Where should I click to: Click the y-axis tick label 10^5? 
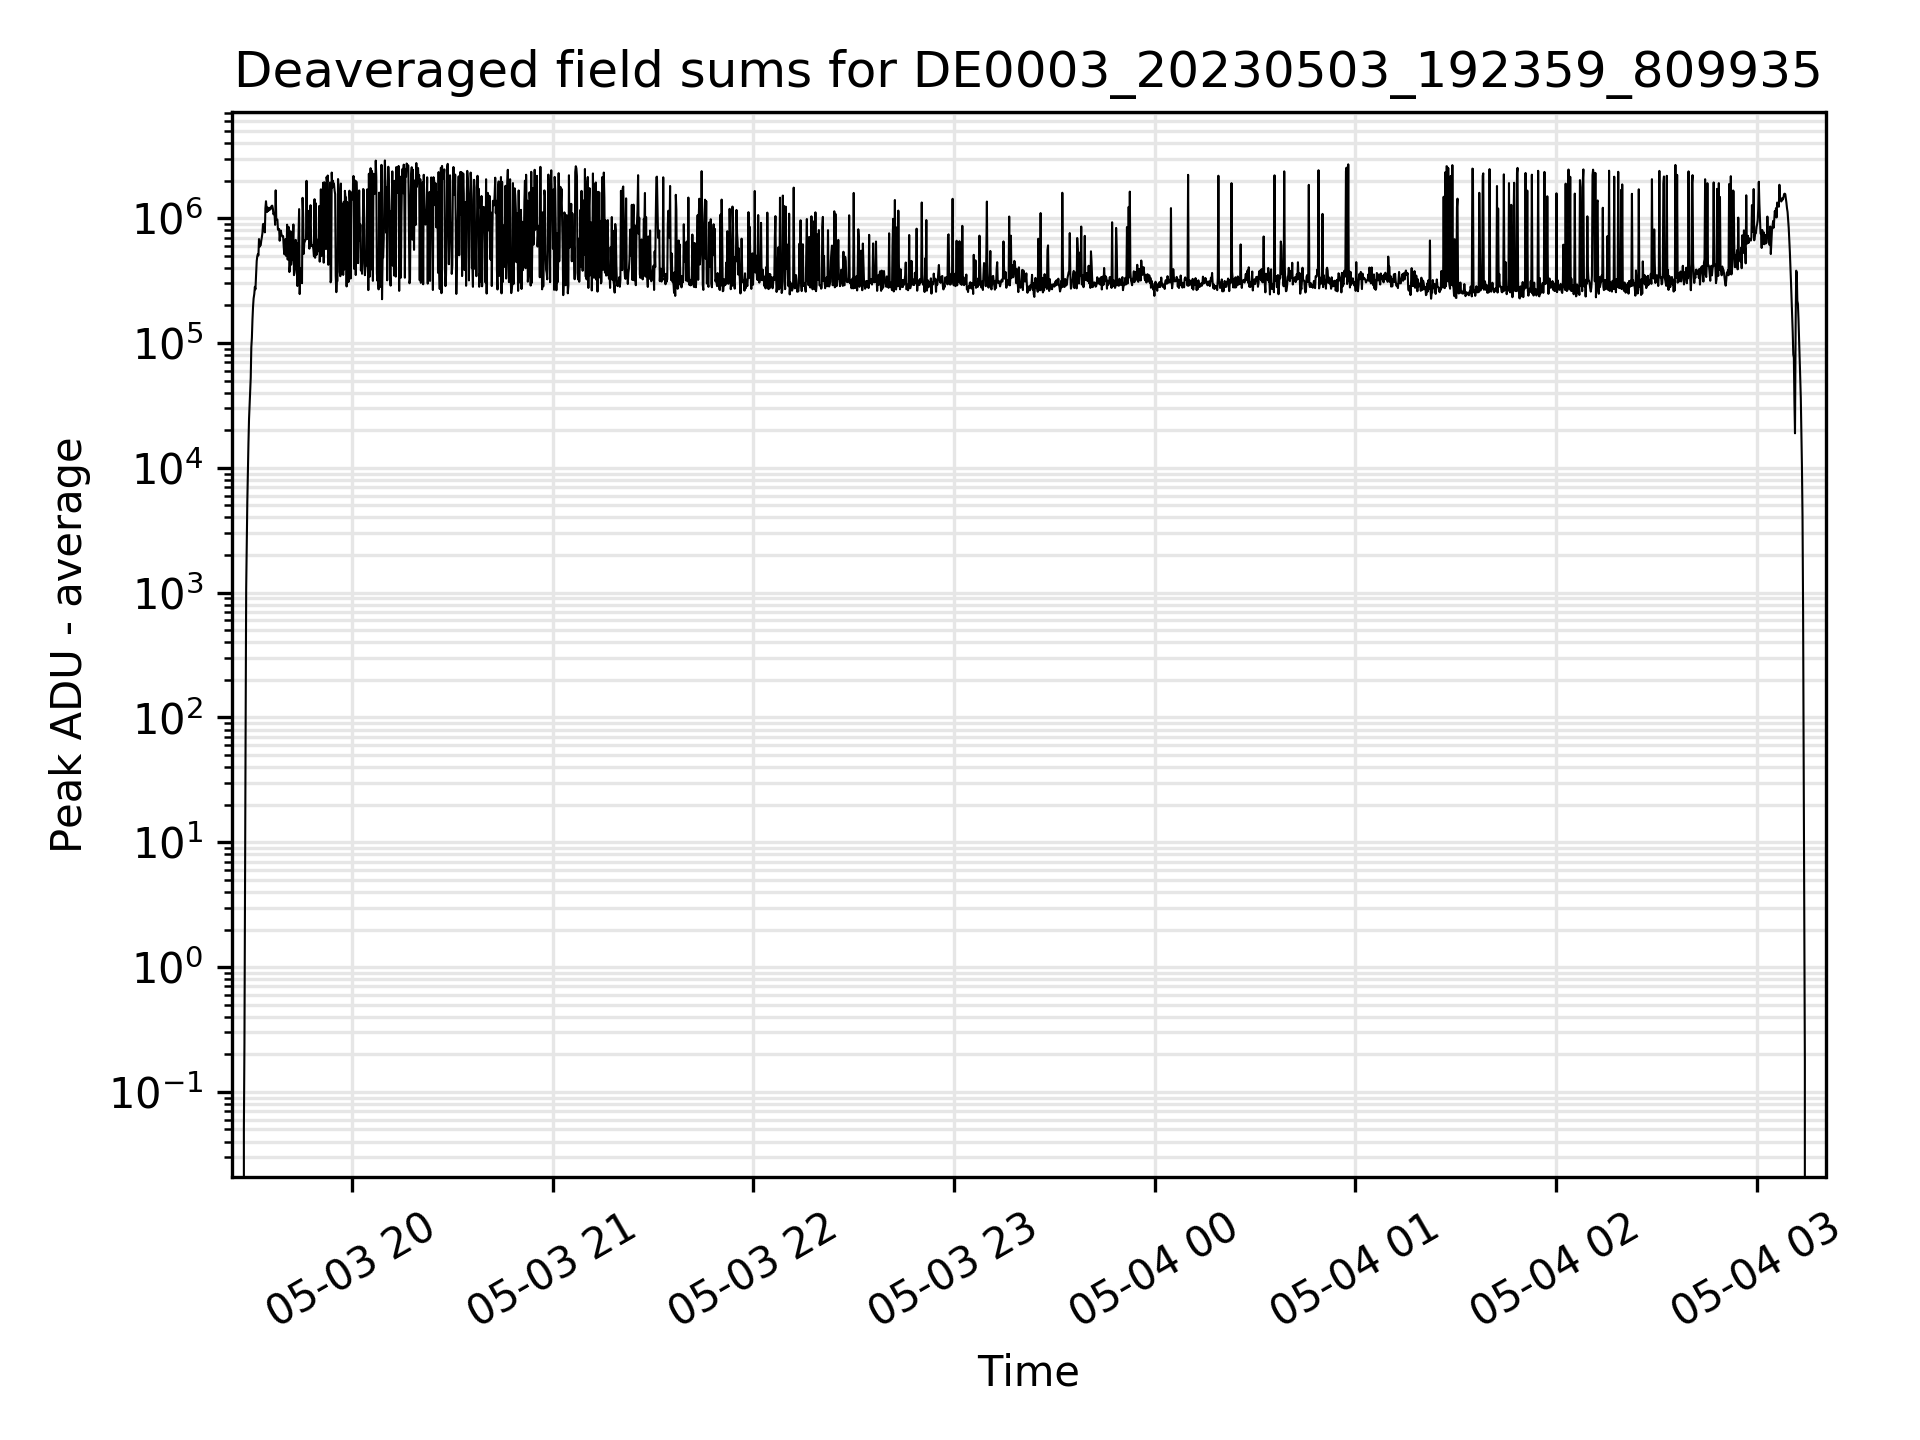click(x=168, y=344)
